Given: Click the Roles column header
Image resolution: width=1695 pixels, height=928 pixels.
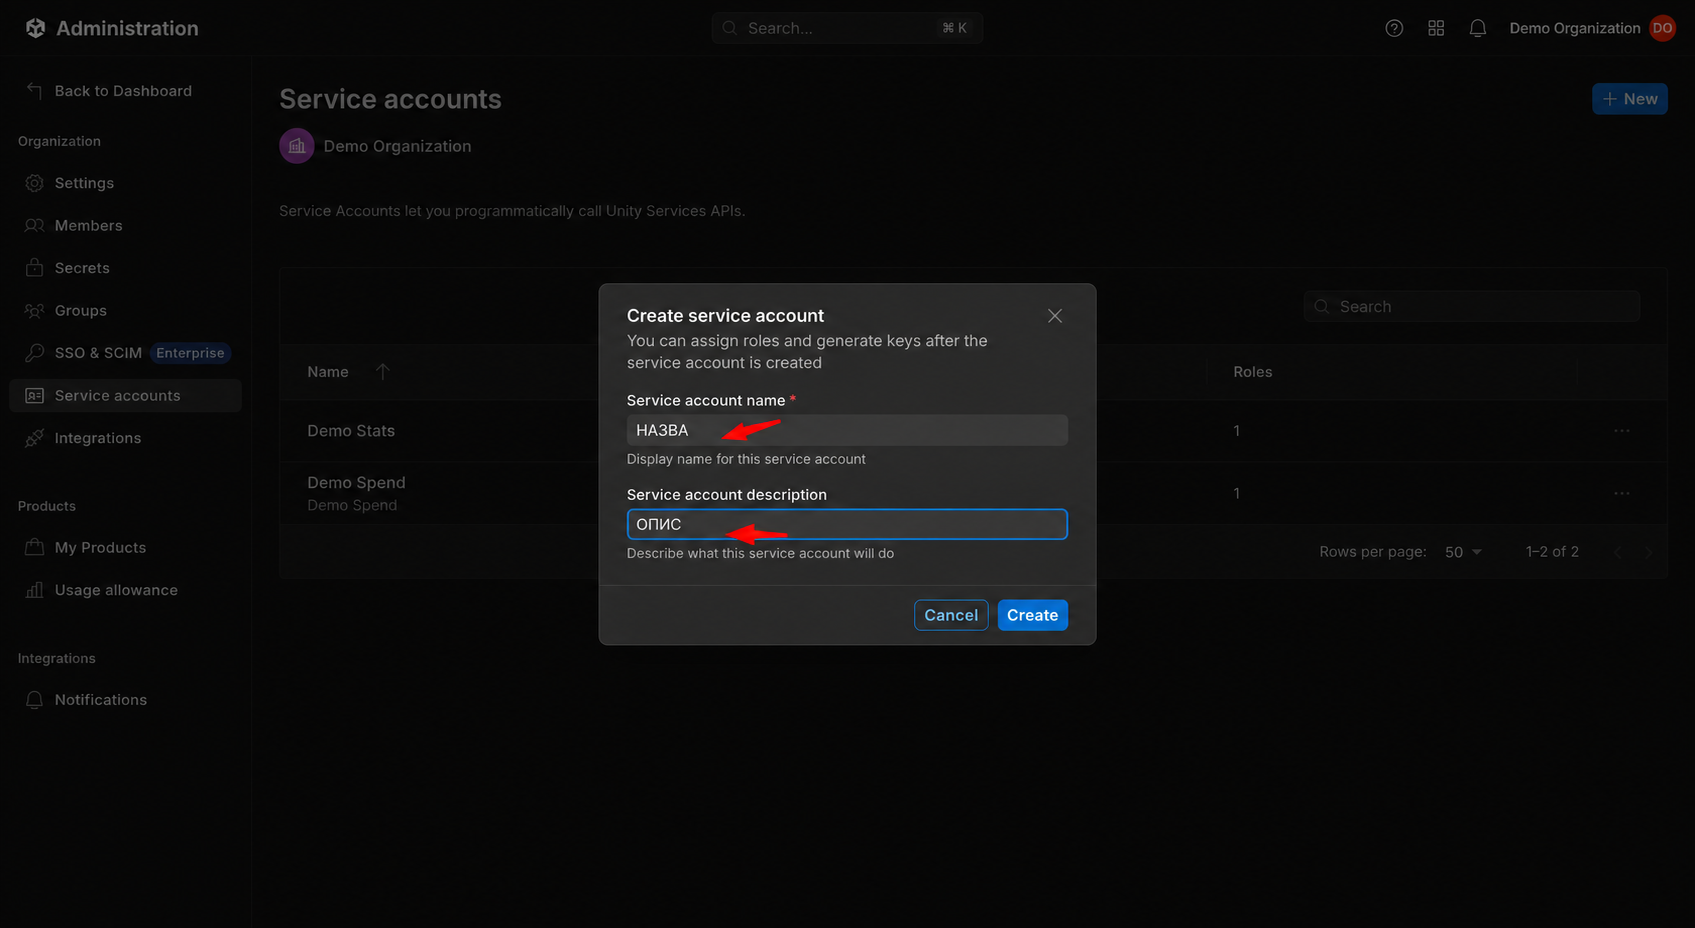Looking at the screenshot, I should 1253,372.
